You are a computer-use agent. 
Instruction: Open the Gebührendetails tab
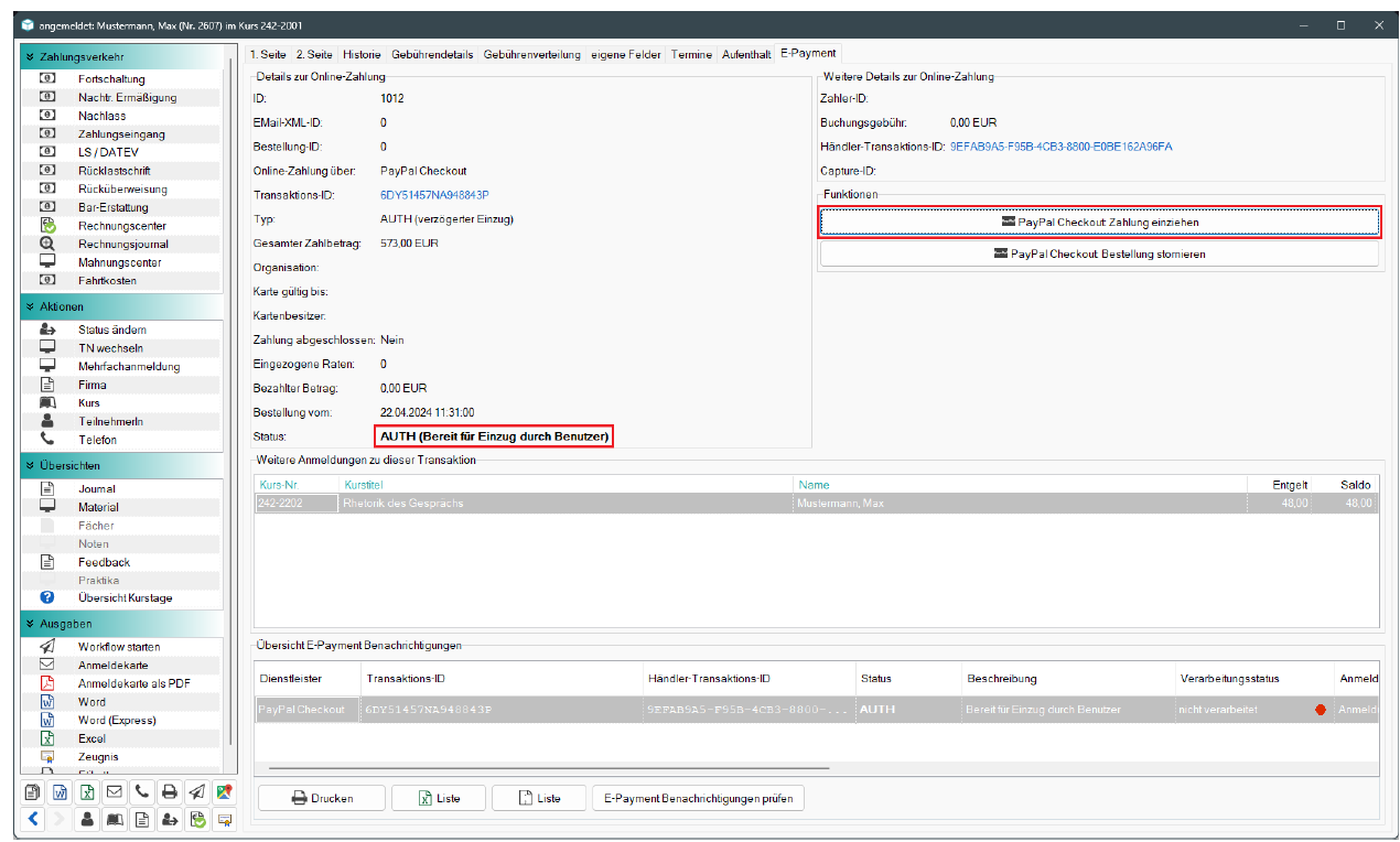pyautogui.click(x=434, y=54)
